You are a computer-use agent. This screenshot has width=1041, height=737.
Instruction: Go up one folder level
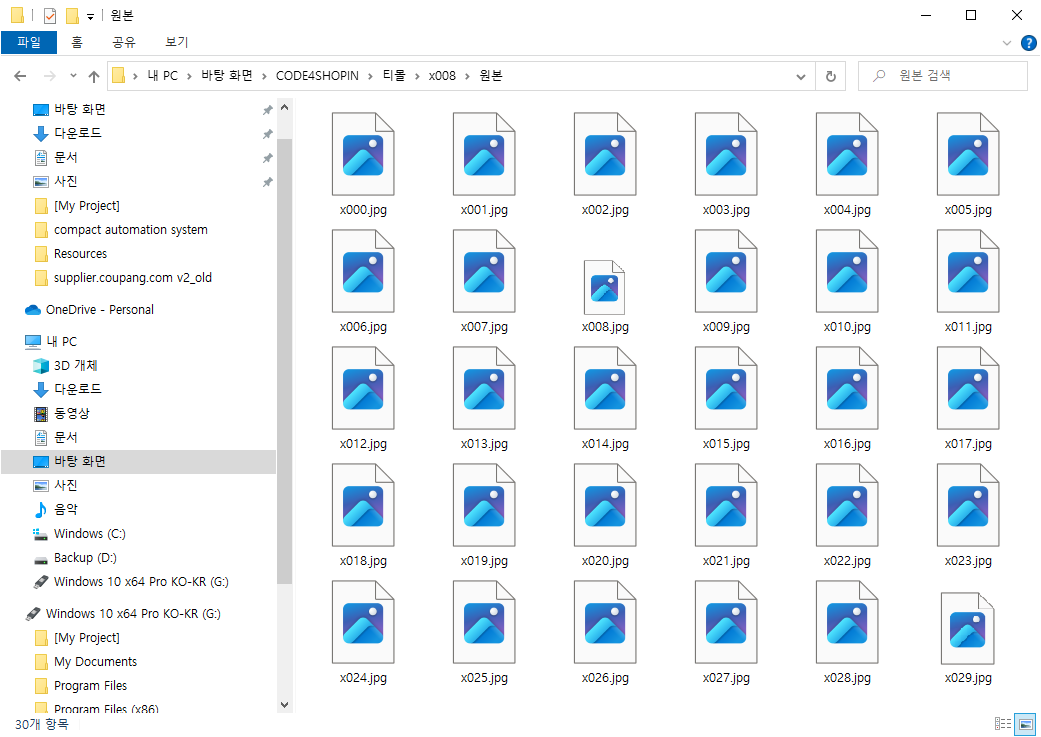[94, 75]
